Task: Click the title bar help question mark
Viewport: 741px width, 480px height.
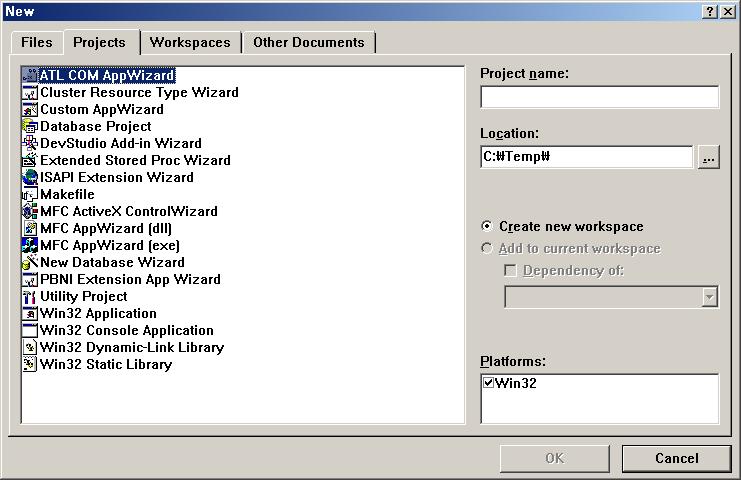Action: 710,11
